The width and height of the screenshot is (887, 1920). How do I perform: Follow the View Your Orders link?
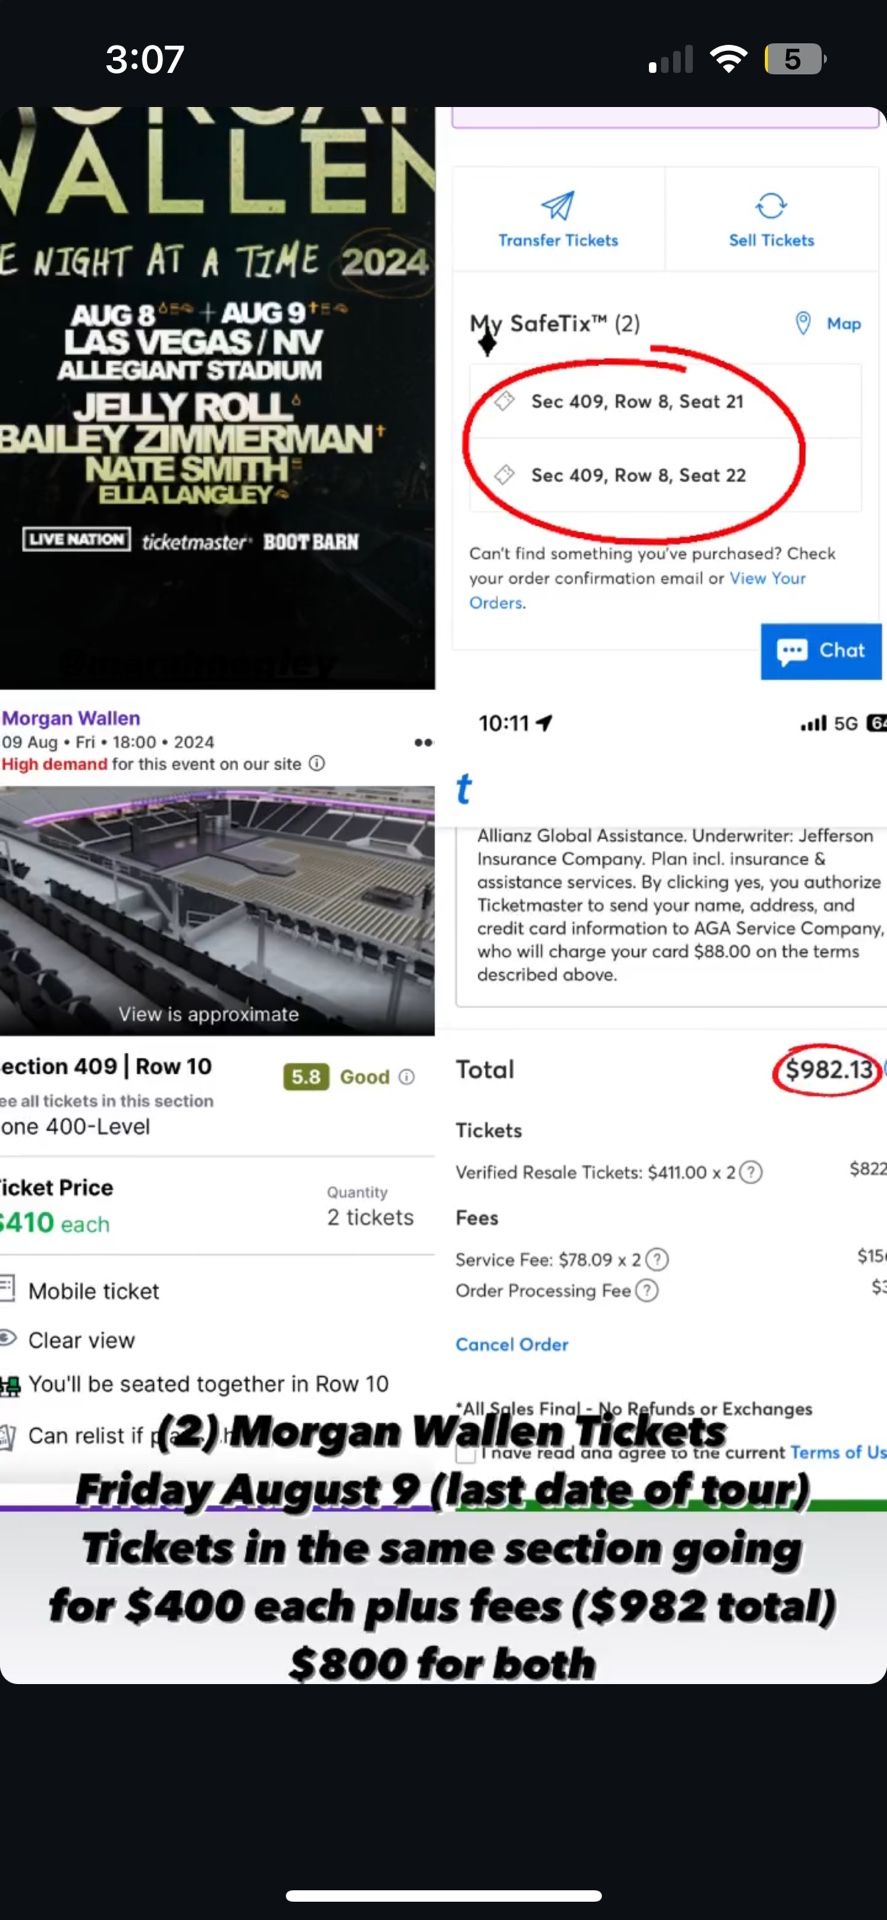click(638, 590)
